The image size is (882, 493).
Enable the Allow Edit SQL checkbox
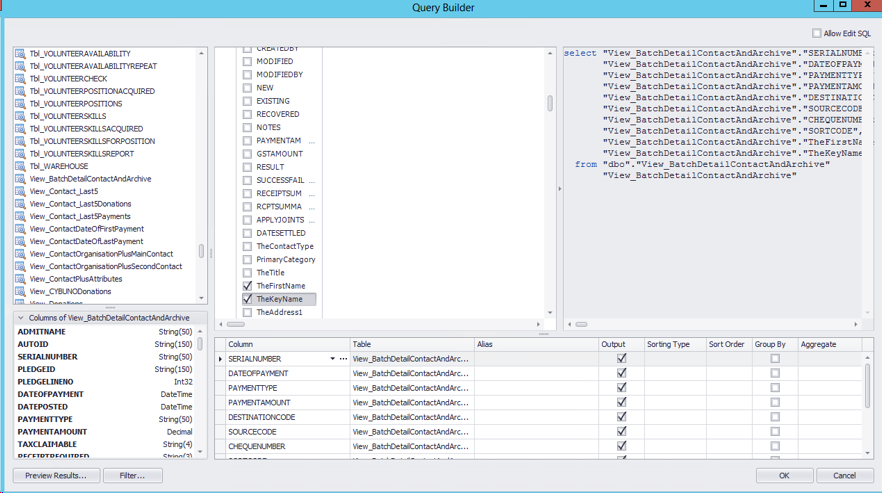pos(817,33)
